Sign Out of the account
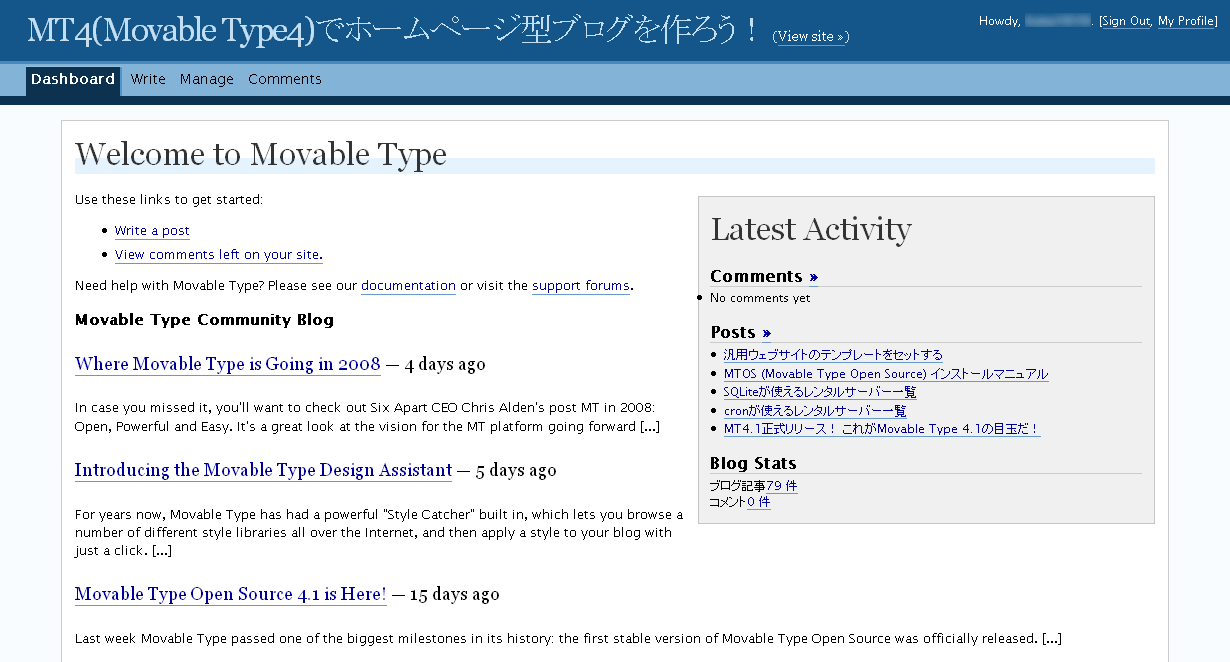The width and height of the screenshot is (1230, 662). [1126, 21]
